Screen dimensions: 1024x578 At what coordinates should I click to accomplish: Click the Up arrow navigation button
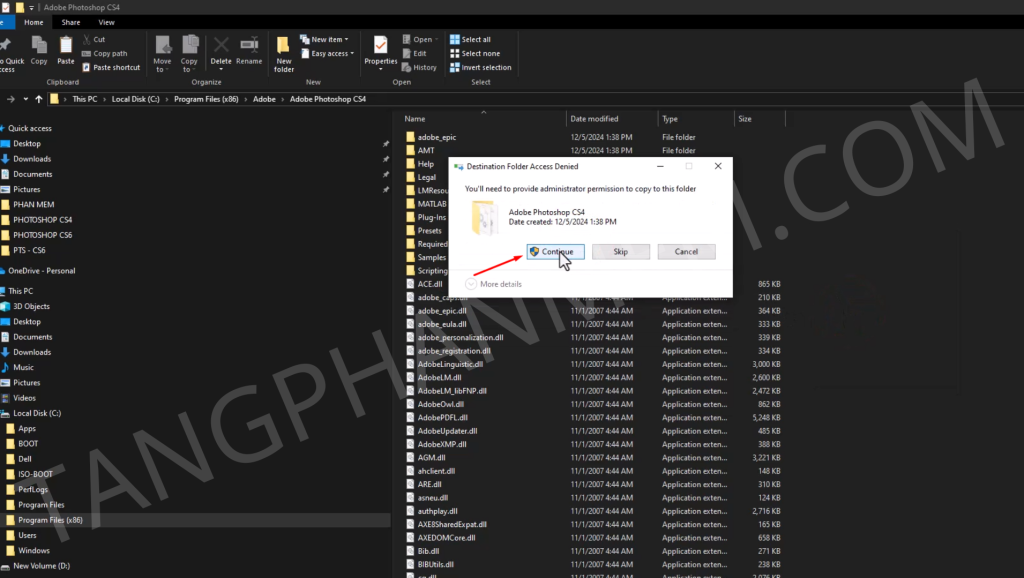point(39,99)
